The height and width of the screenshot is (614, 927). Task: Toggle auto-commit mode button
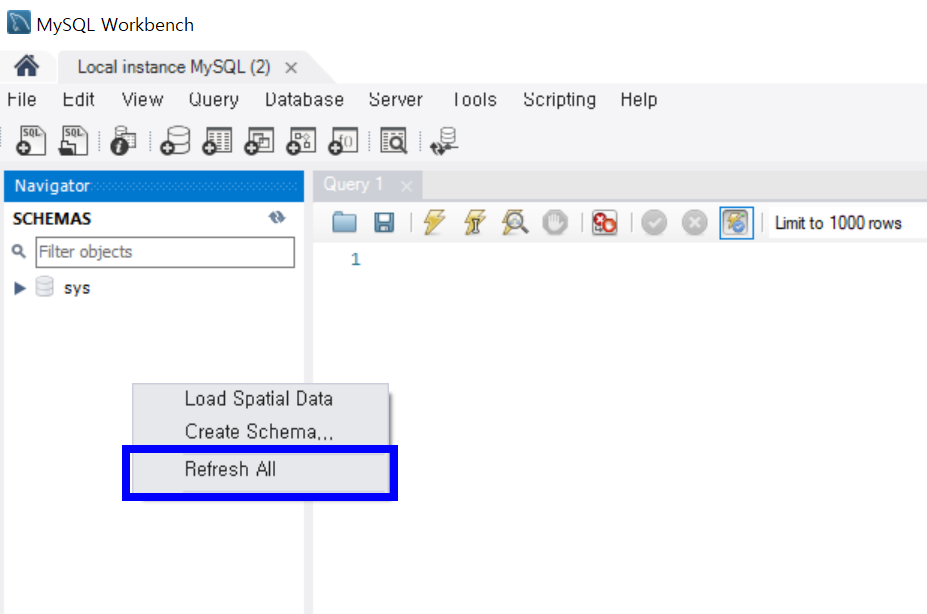click(x=736, y=223)
